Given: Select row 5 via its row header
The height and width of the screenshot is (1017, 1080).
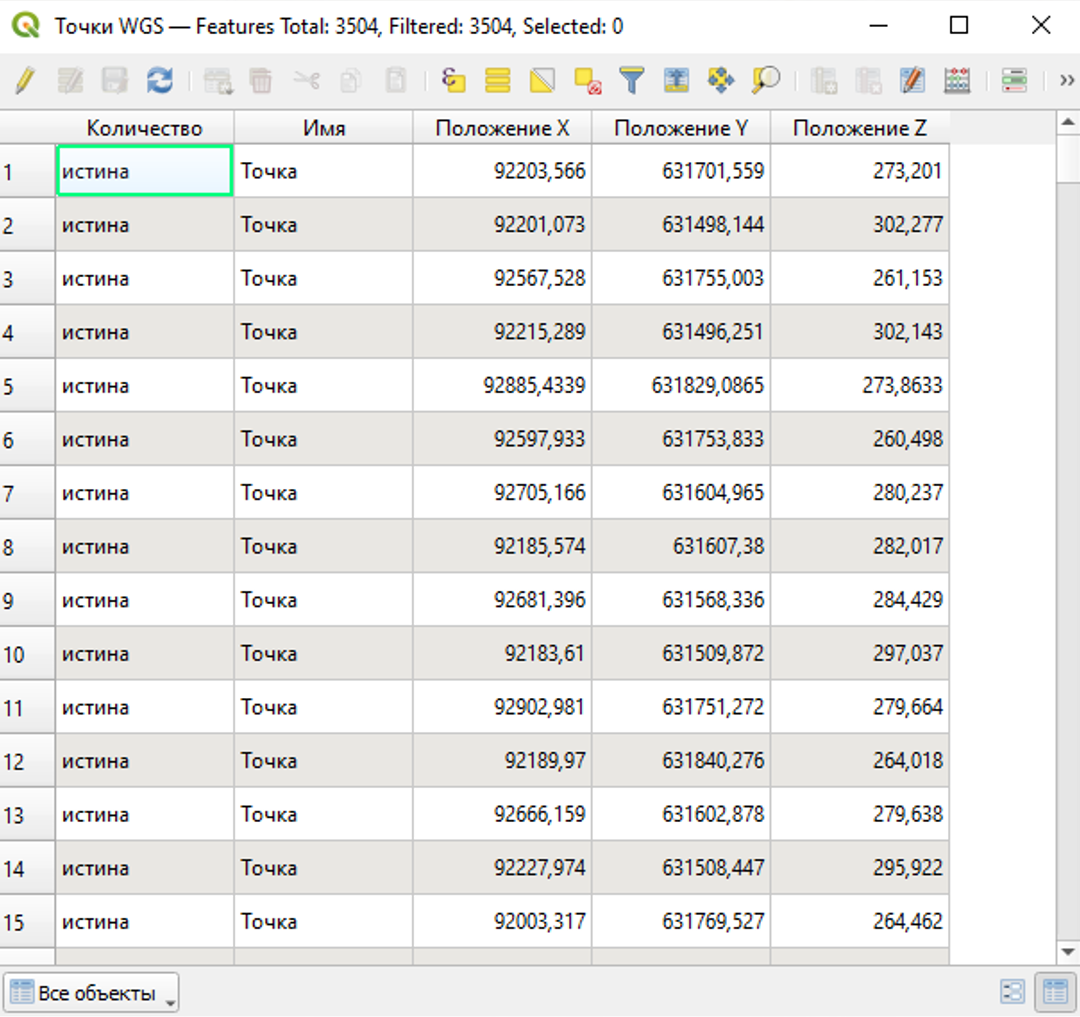Looking at the screenshot, I should (27, 386).
